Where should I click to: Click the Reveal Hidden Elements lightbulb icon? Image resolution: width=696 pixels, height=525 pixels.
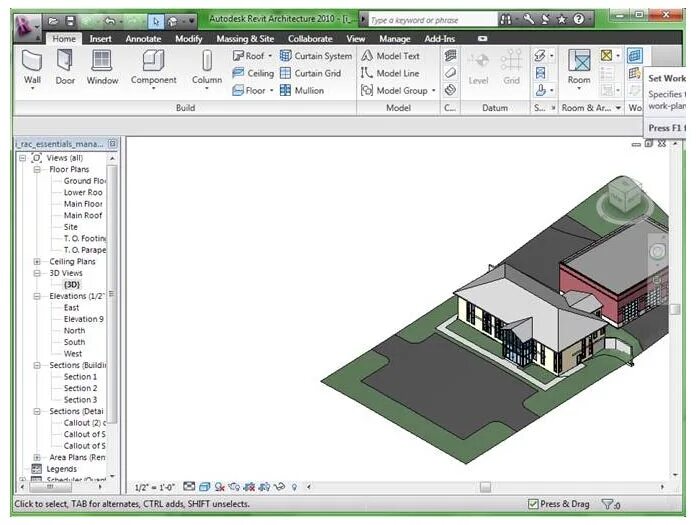pos(294,487)
